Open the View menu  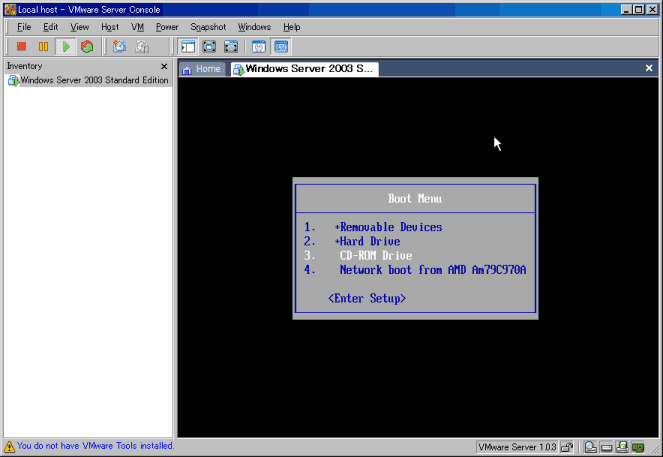[x=79, y=27]
